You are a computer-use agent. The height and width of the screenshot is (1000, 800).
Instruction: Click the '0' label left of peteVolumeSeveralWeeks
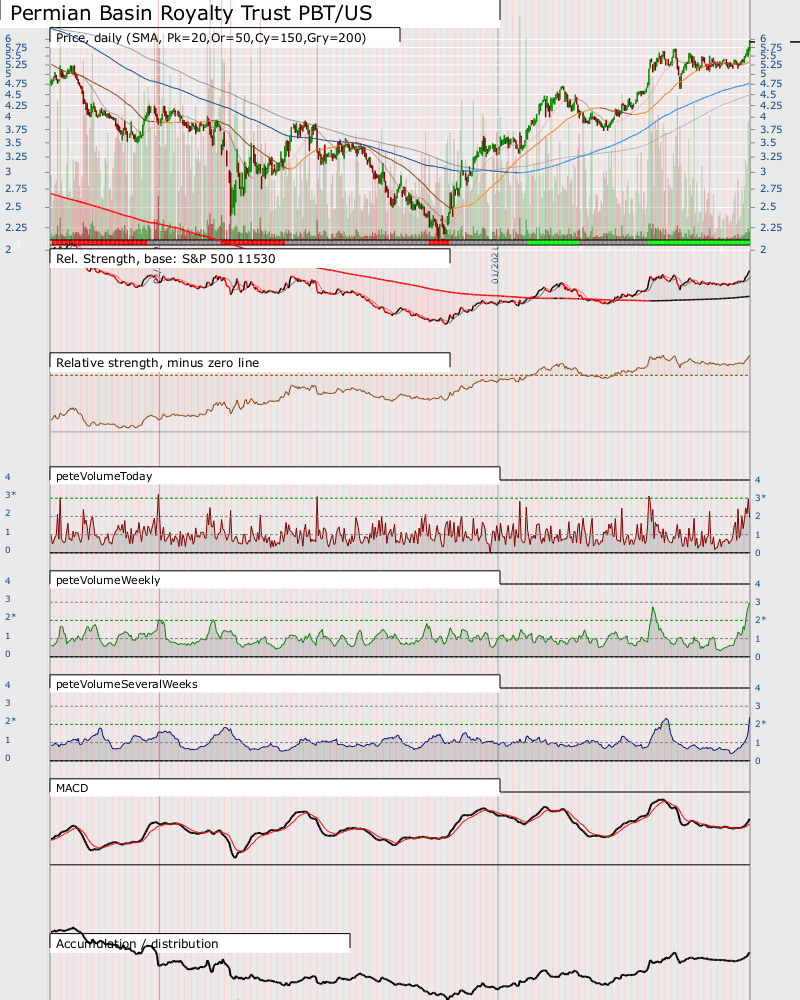click(8, 758)
